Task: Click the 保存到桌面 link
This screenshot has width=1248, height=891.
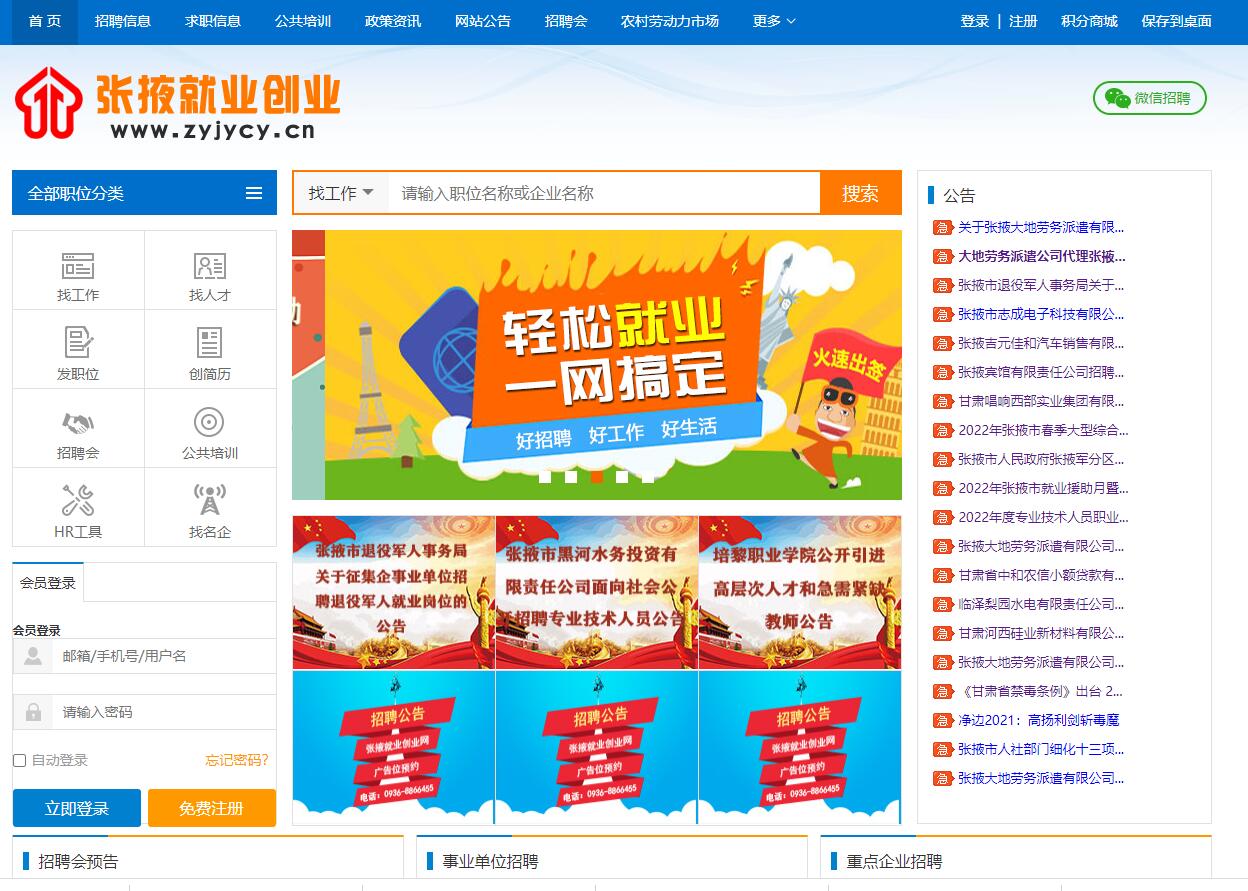Action: coord(1177,21)
